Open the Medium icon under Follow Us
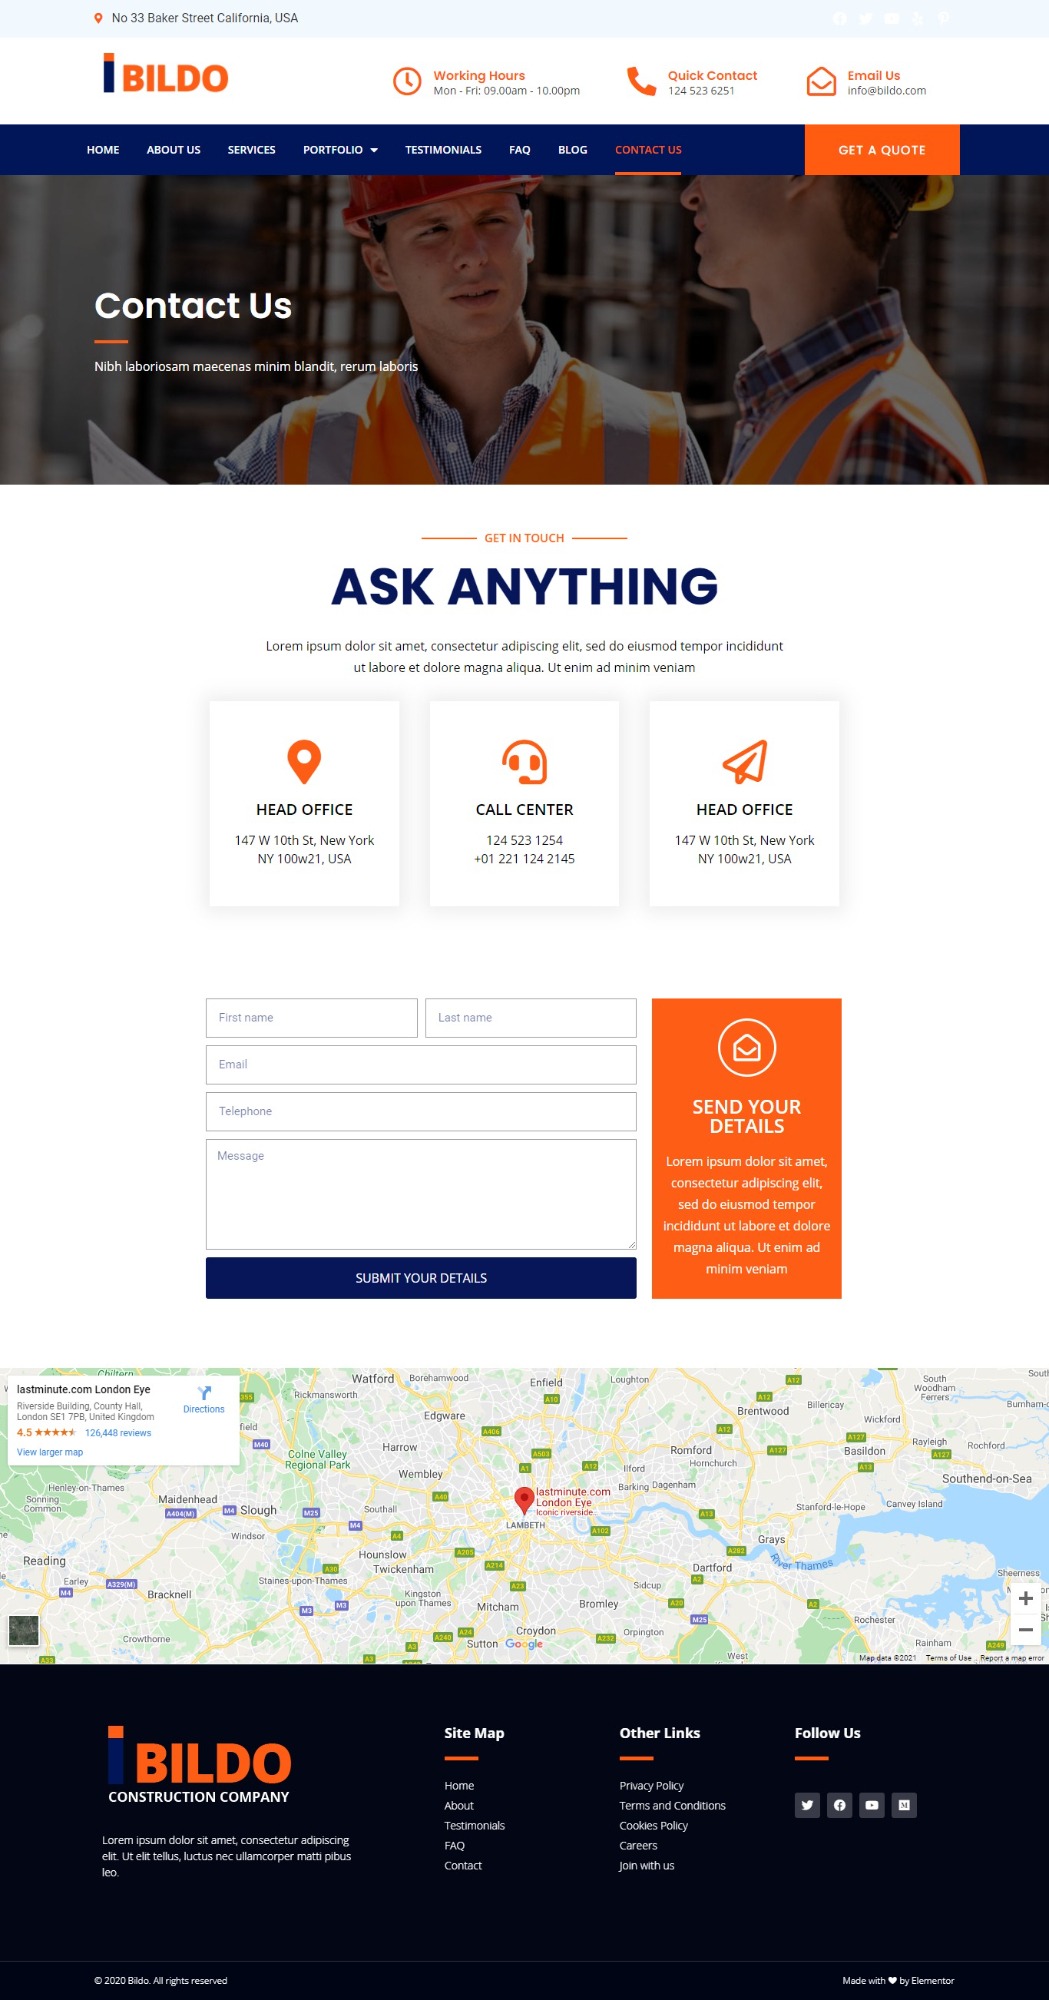Screen dimensions: 1049x2000 pyautogui.click(x=904, y=1805)
